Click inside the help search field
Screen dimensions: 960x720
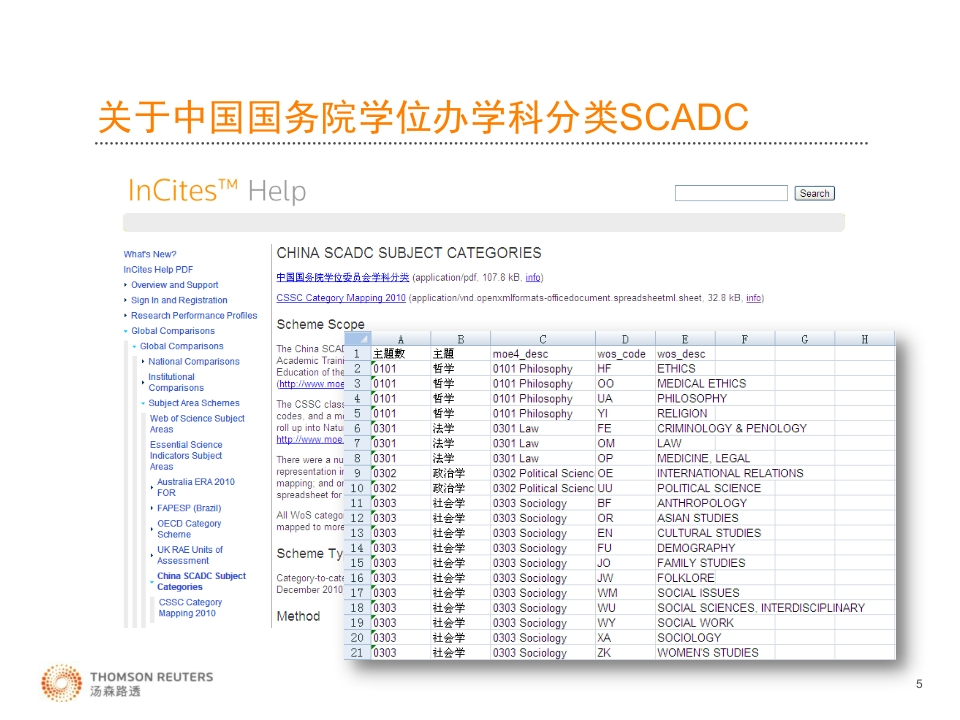pos(731,193)
